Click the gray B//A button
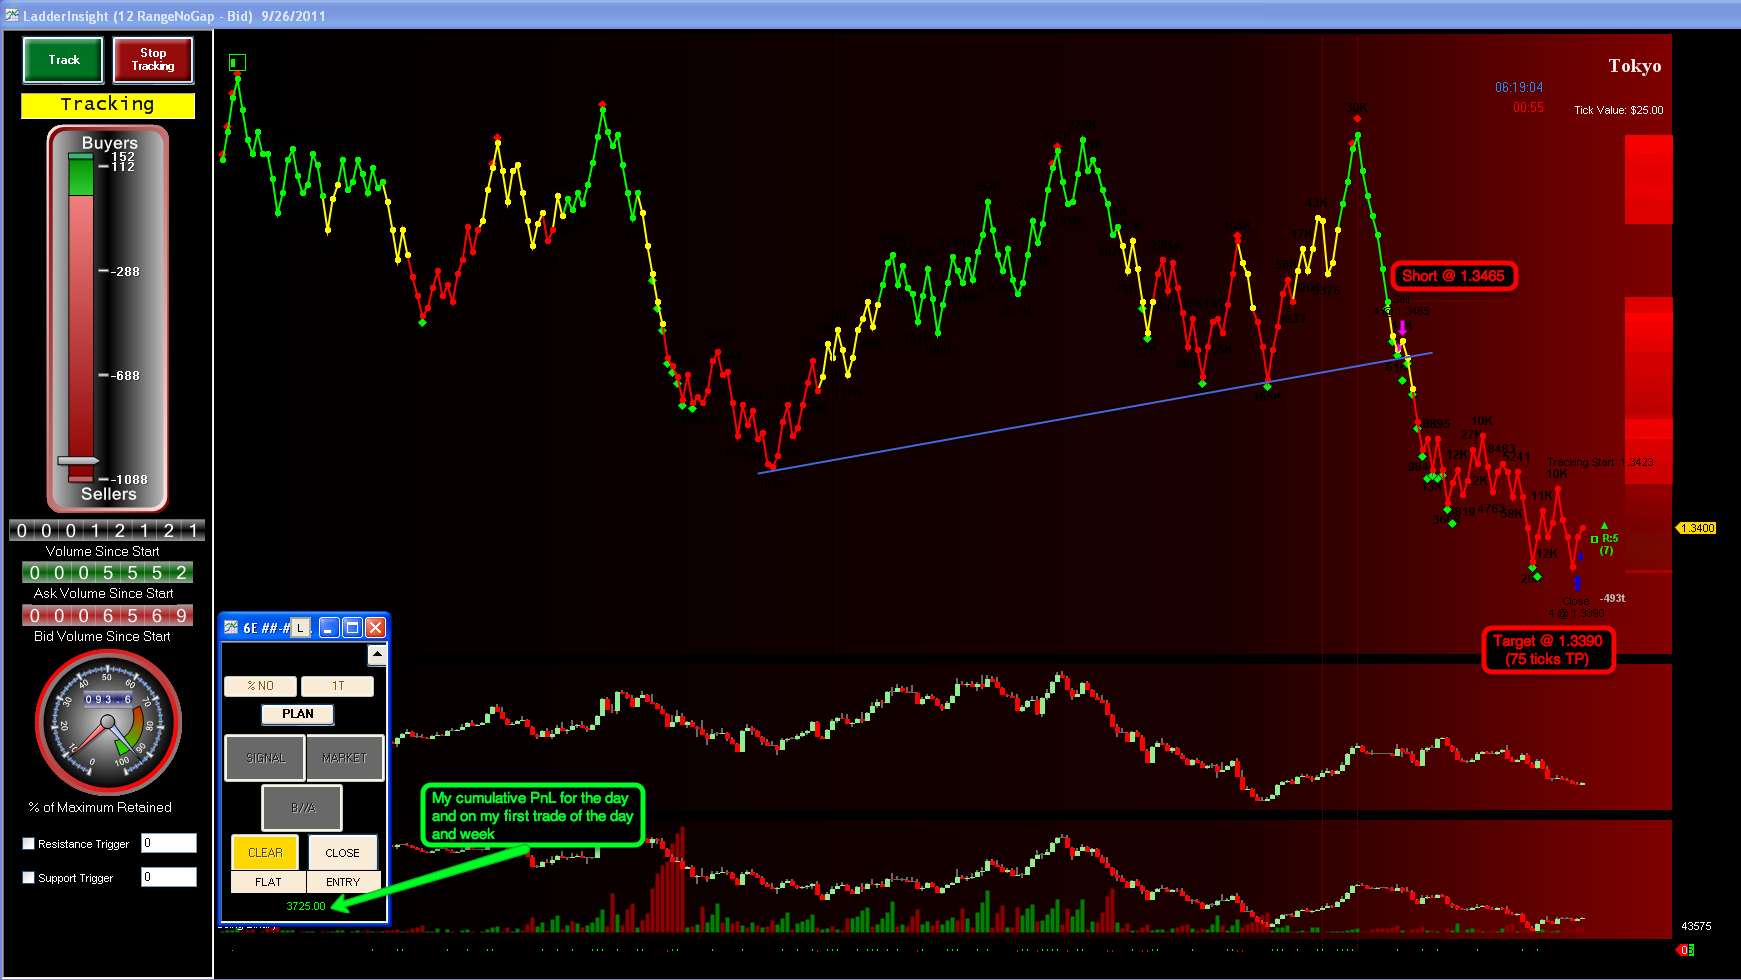This screenshot has width=1741, height=980. pyautogui.click(x=303, y=808)
